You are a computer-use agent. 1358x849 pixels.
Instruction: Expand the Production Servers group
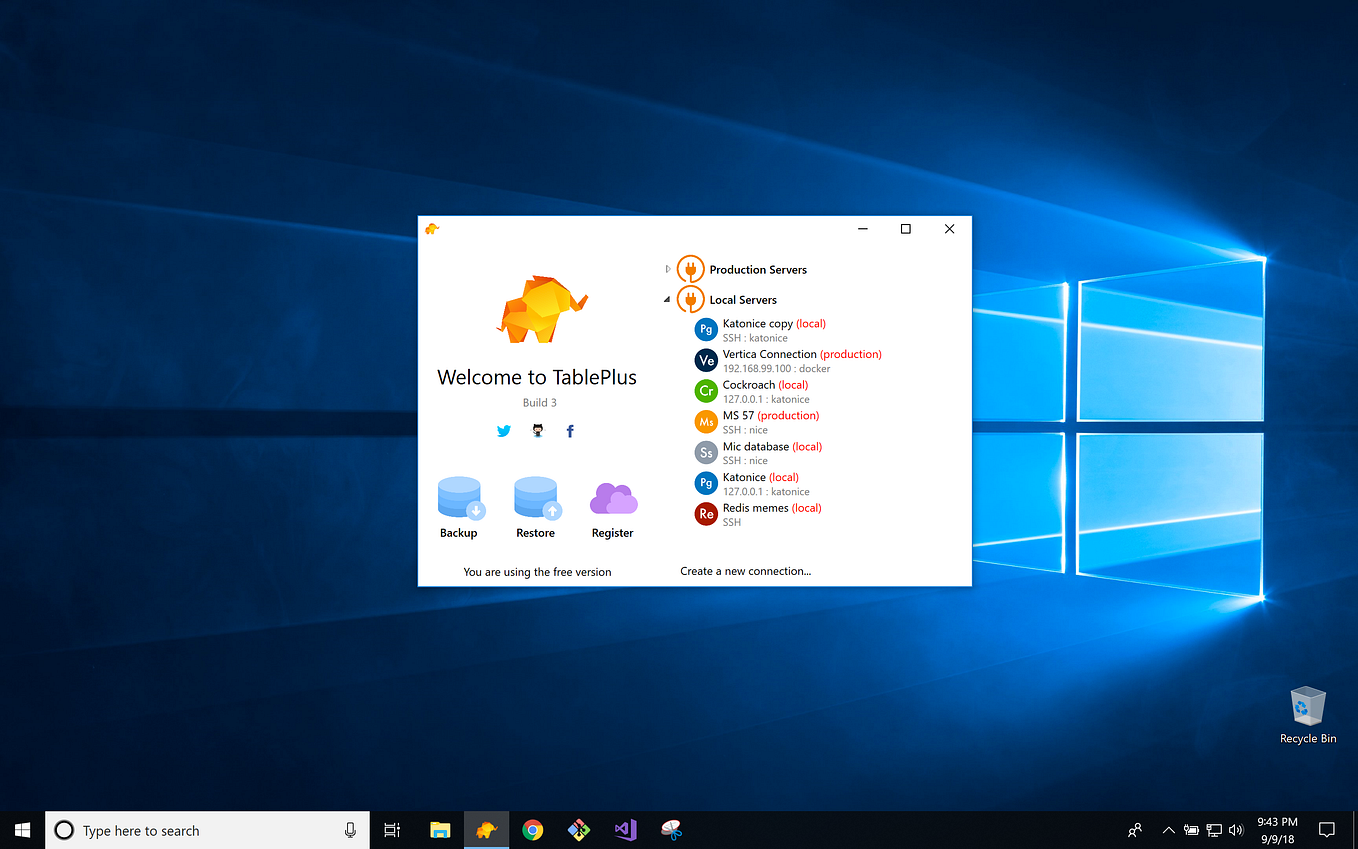pos(667,268)
